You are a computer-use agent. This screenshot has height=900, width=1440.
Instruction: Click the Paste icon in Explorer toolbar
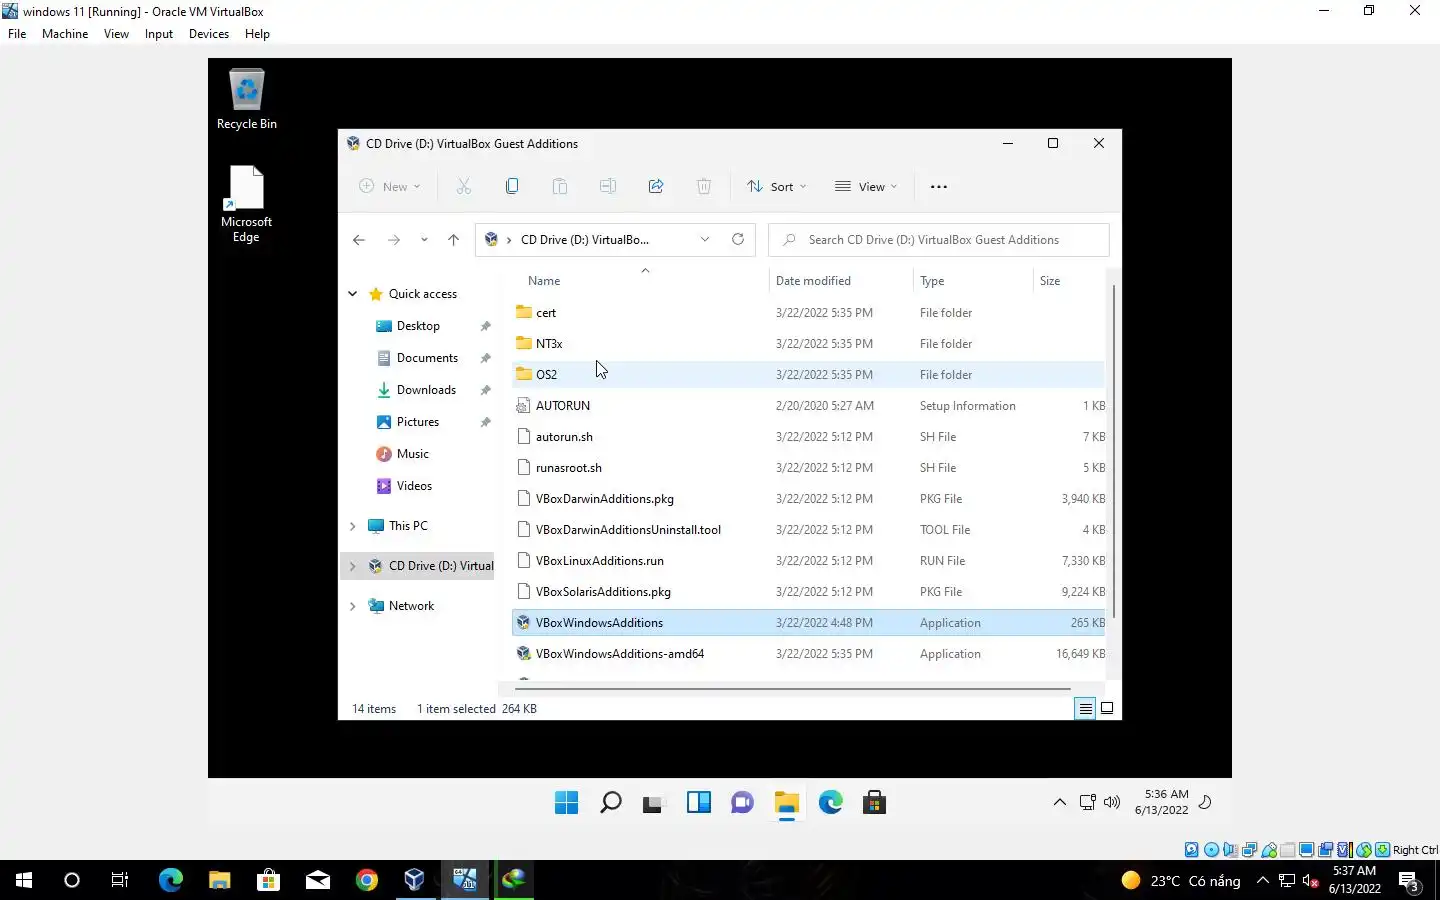(x=560, y=186)
